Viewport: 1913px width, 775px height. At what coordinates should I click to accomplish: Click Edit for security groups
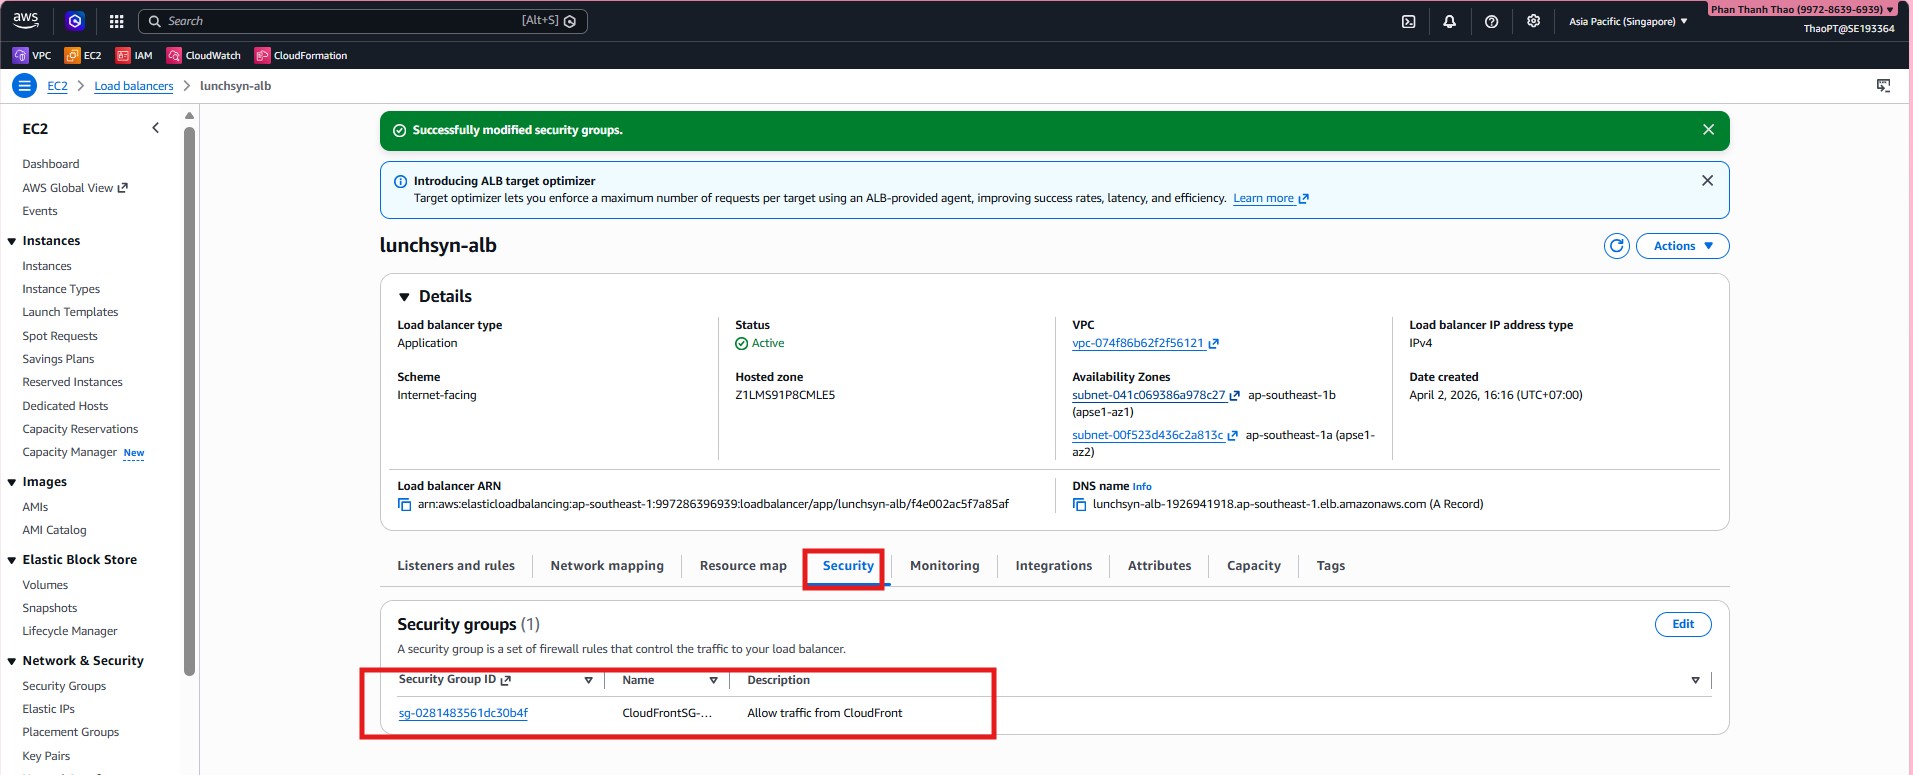pyautogui.click(x=1682, y=624)
